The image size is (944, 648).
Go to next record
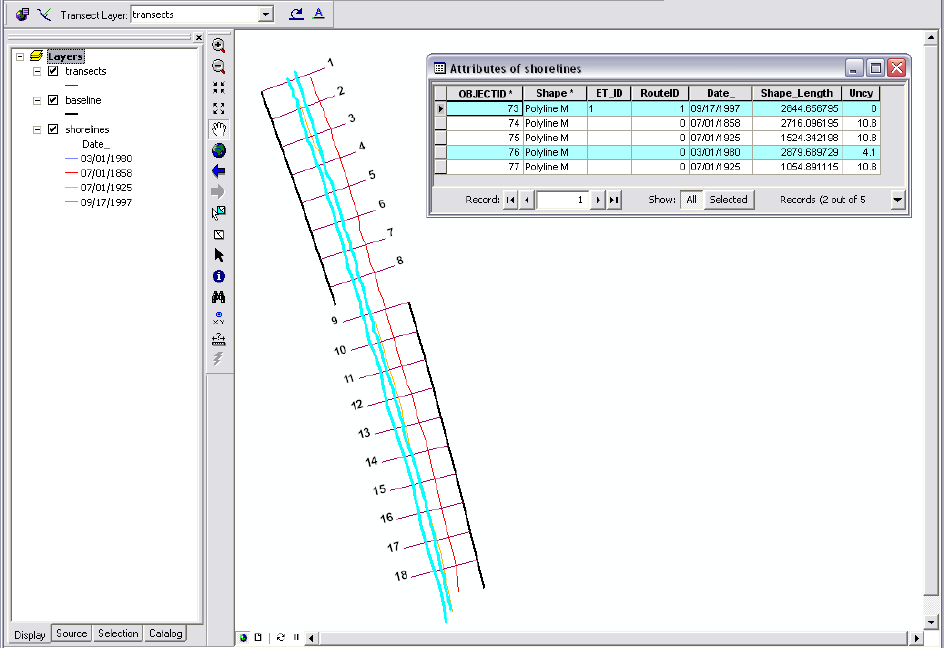click(x=597, y=200)
